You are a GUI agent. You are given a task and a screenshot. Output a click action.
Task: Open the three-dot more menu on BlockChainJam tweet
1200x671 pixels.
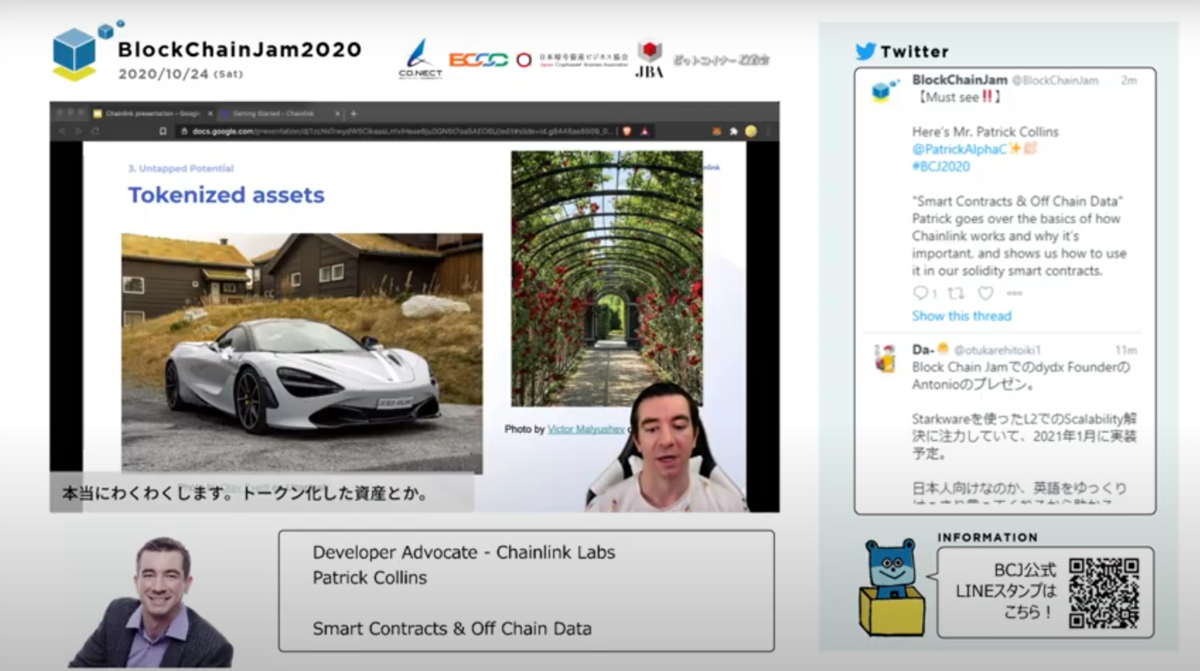coord(1014,293)
